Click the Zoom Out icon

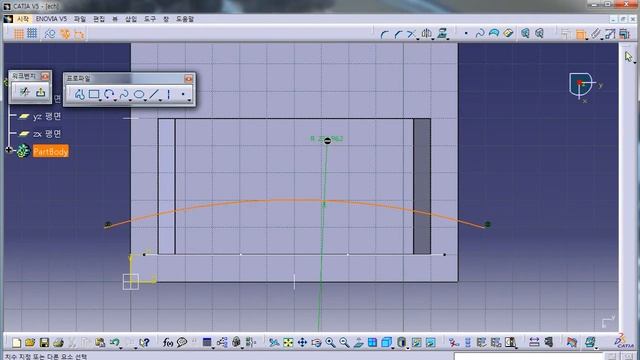point(344,342)
